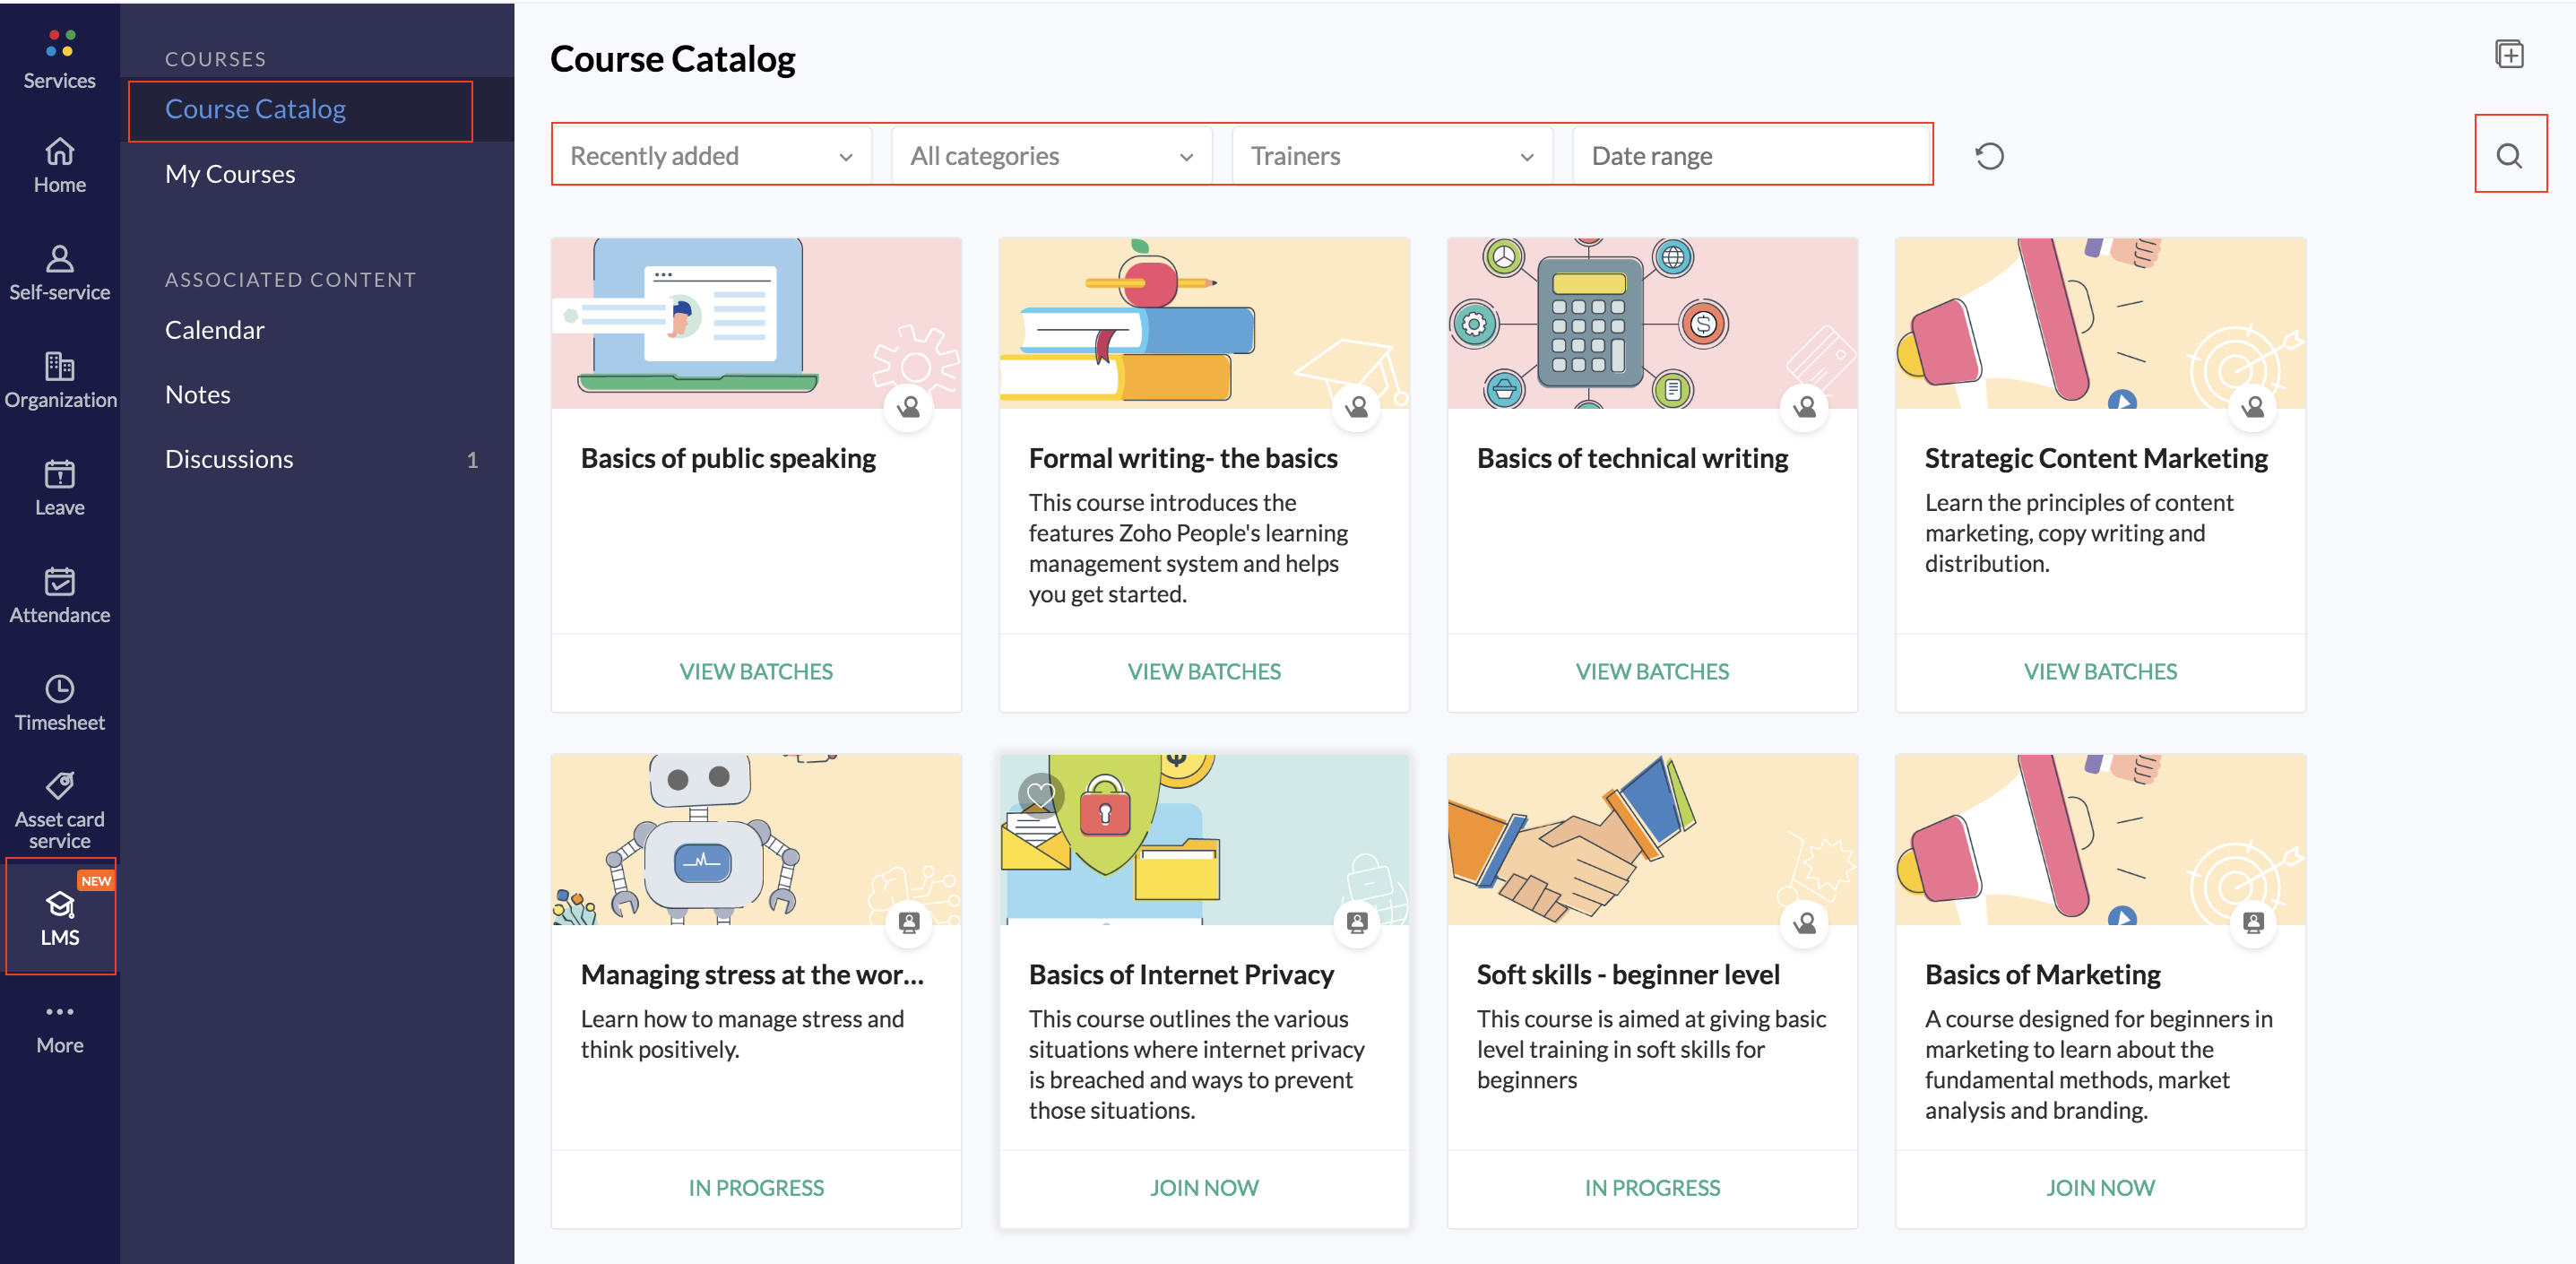Expand the Recently added sort dropdown
Image resolution: width=2576 pixels, height=1264 pixels.
tap(711, 156)
